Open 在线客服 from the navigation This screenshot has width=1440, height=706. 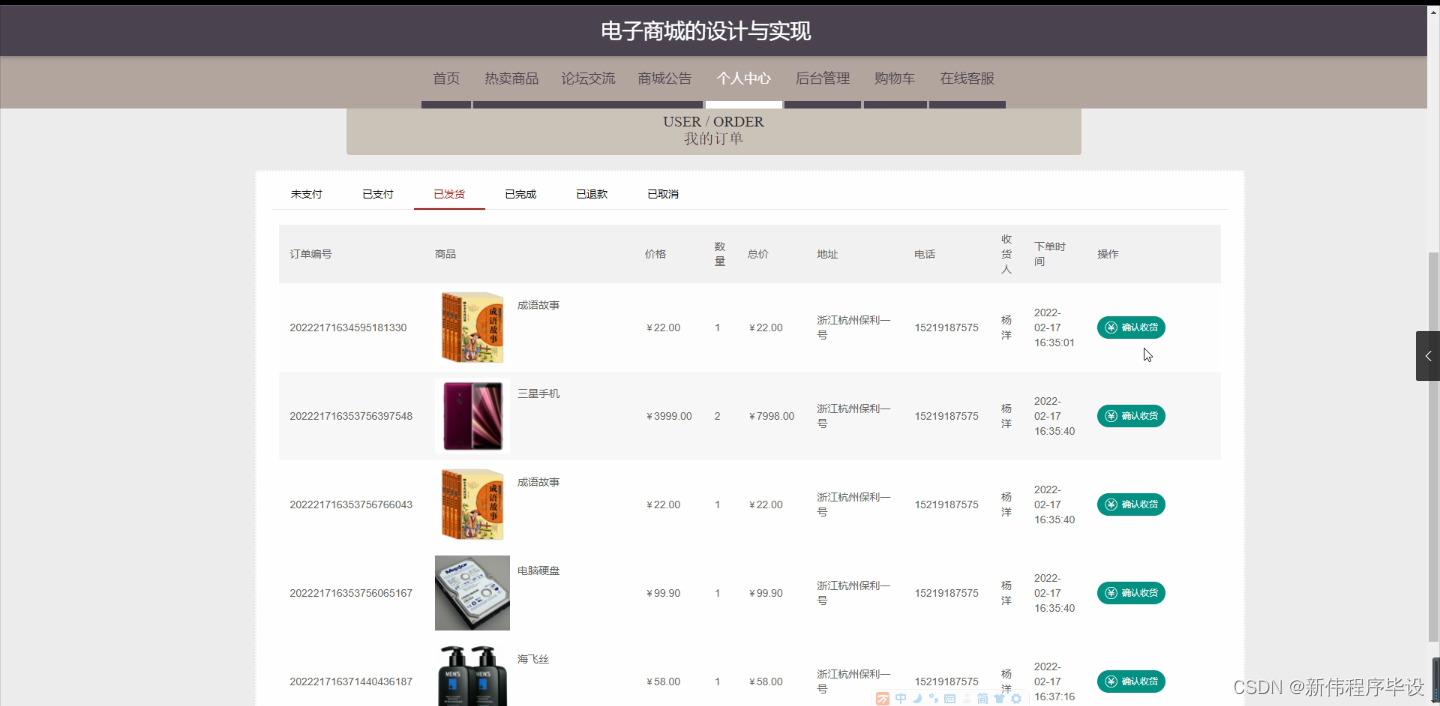coord(967,78)
